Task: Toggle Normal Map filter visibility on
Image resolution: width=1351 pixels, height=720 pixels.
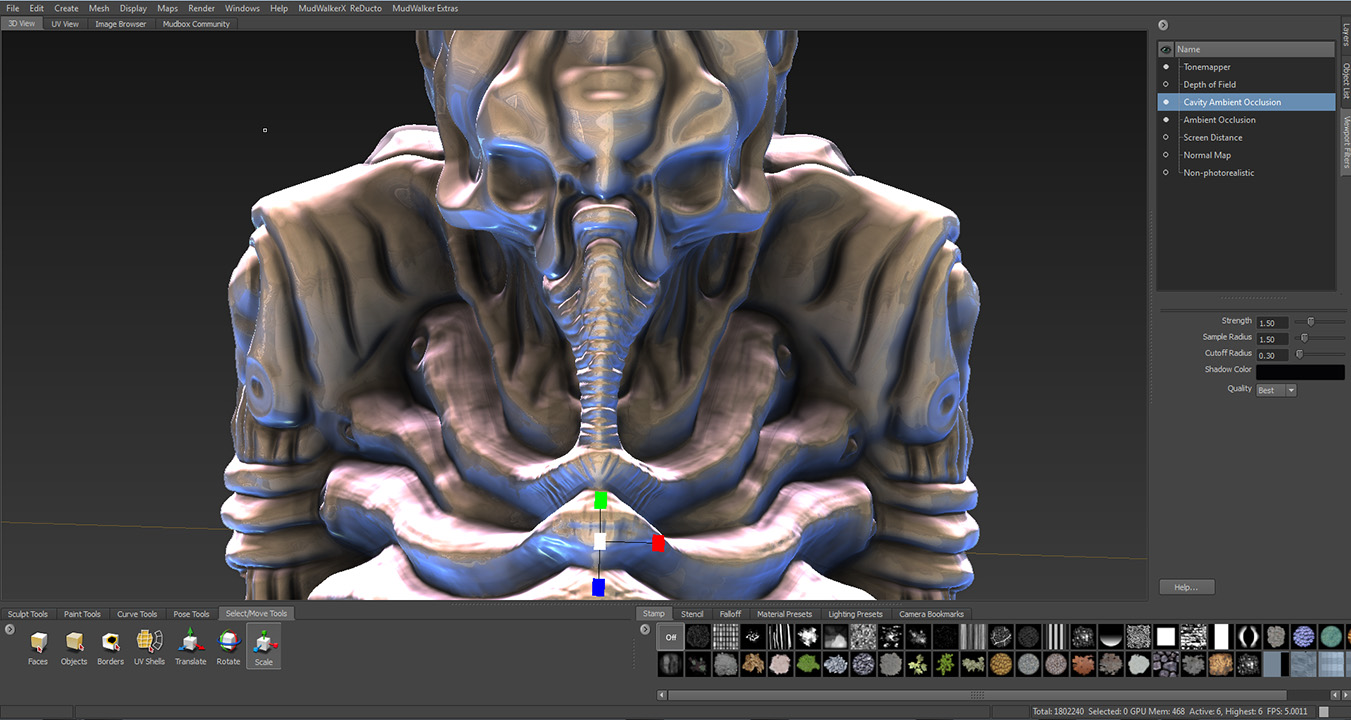Action: click(x=1166, y=155)
